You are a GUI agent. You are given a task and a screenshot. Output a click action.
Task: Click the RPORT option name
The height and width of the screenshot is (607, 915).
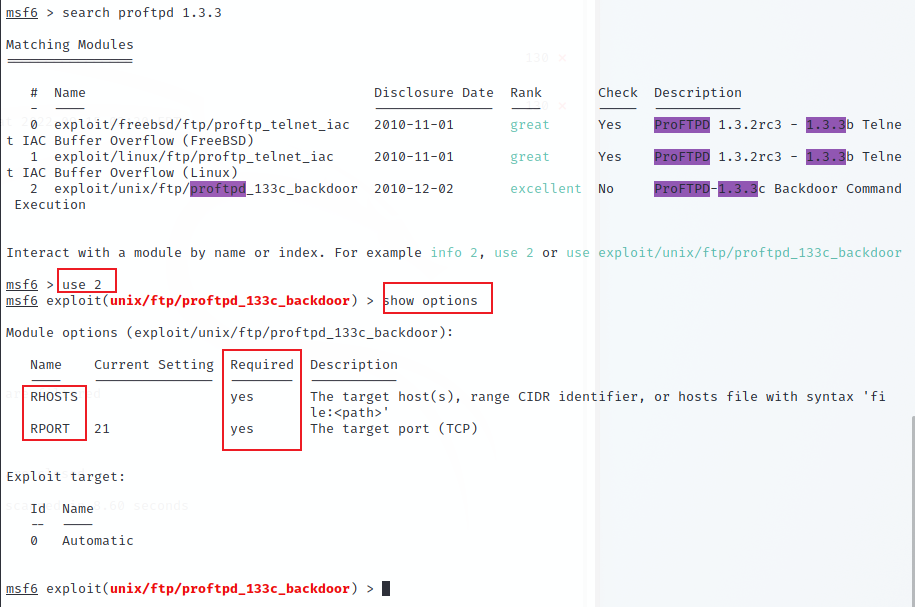coord(50,429)
